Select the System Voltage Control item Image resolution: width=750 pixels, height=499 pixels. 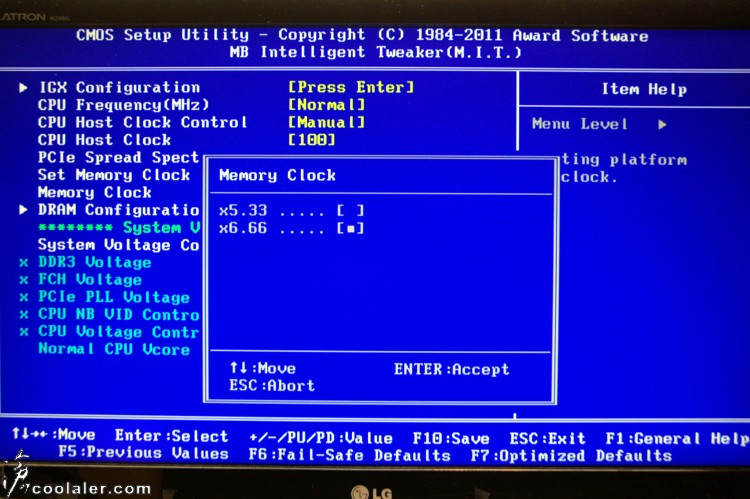pos(119,245)
